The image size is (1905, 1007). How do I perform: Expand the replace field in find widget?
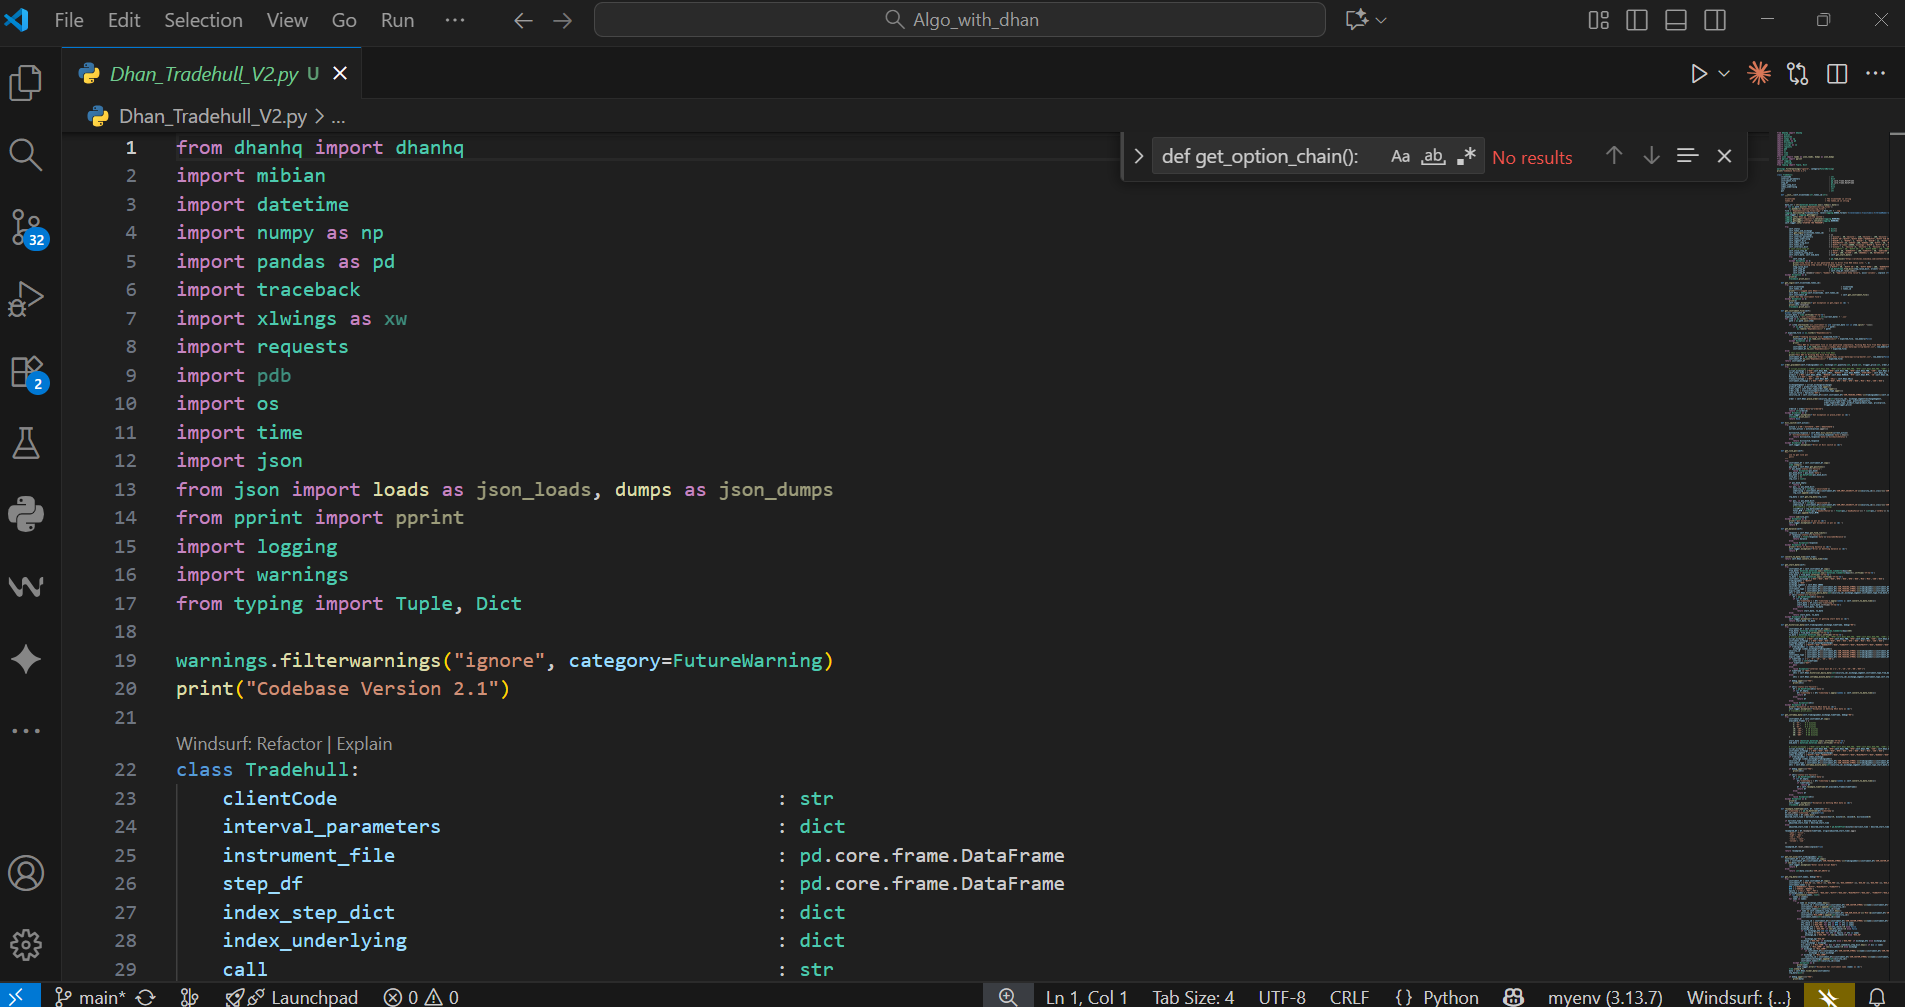1138,157
